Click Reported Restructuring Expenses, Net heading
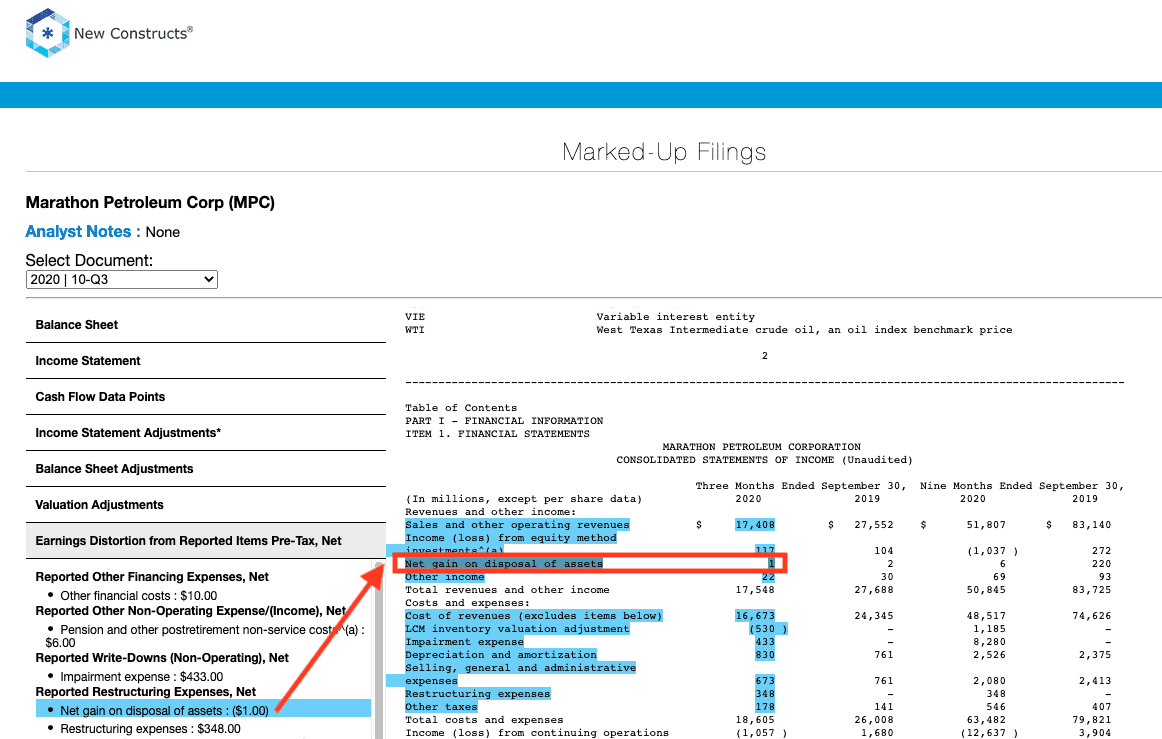The height and width of the screenshot is (739, 1162). tap(146, 692)
